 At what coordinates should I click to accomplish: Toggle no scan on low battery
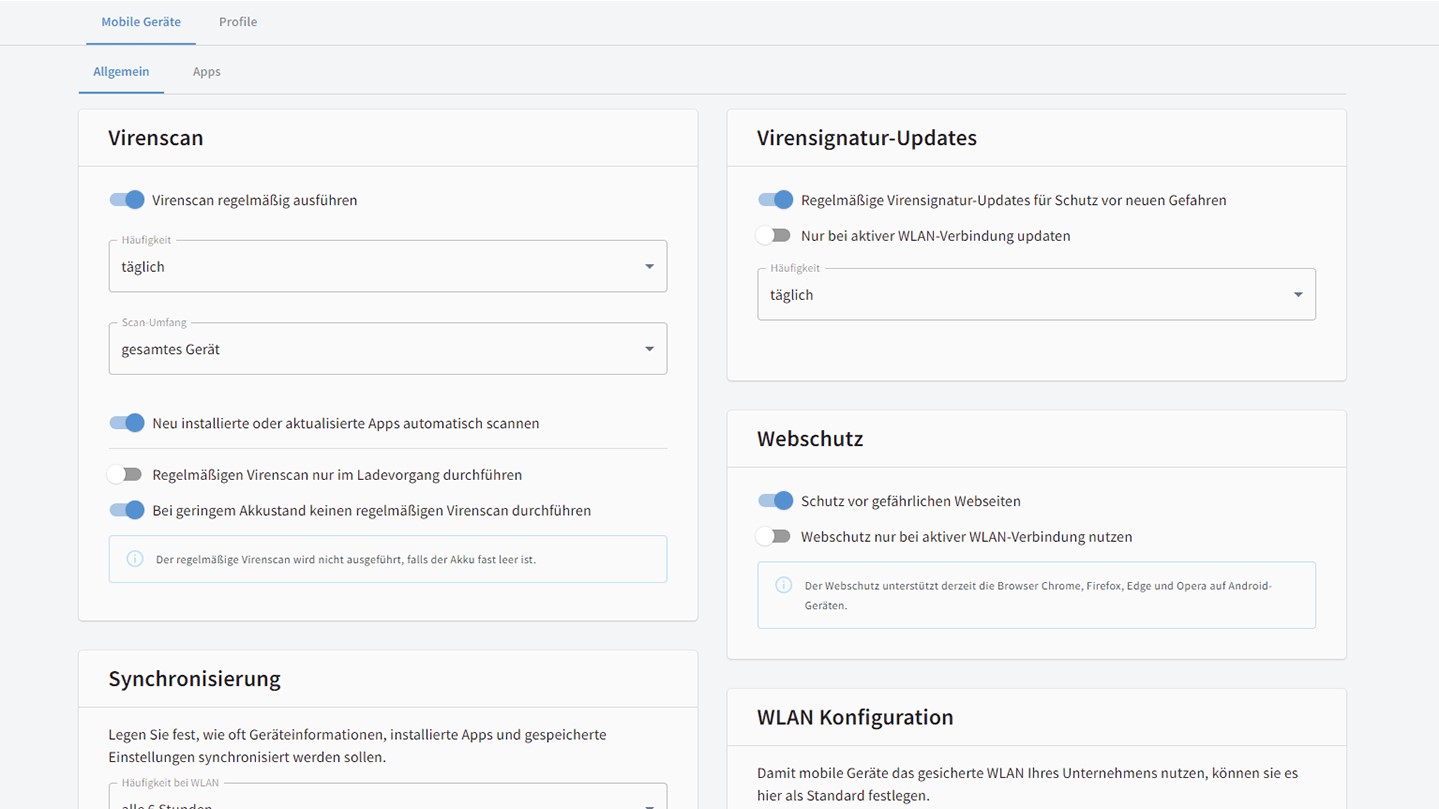[127, 511]
